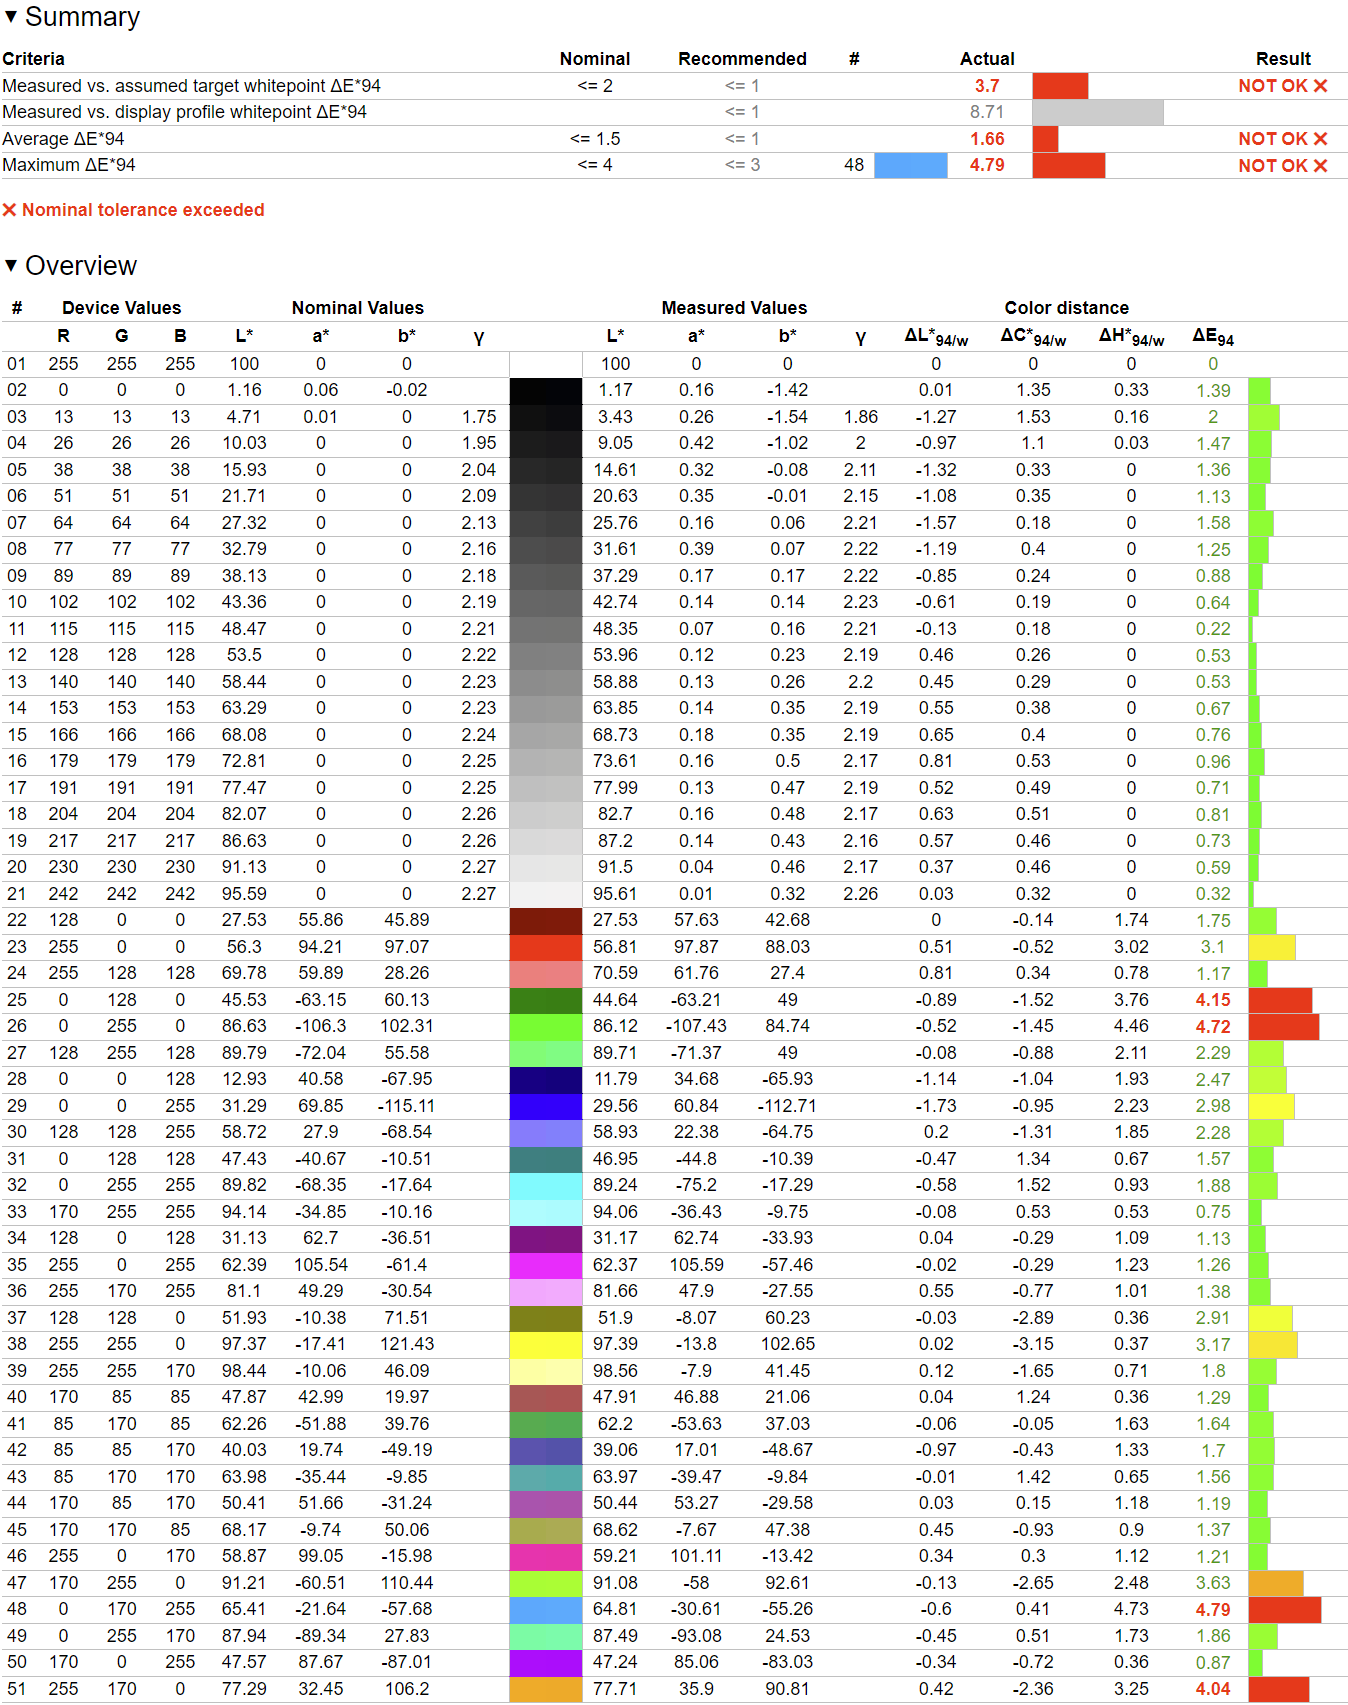The image size is (1348, 1705).
Task: Click the red ΔE value 4.15 in row 25
Action: [x=1213, y=1000]
